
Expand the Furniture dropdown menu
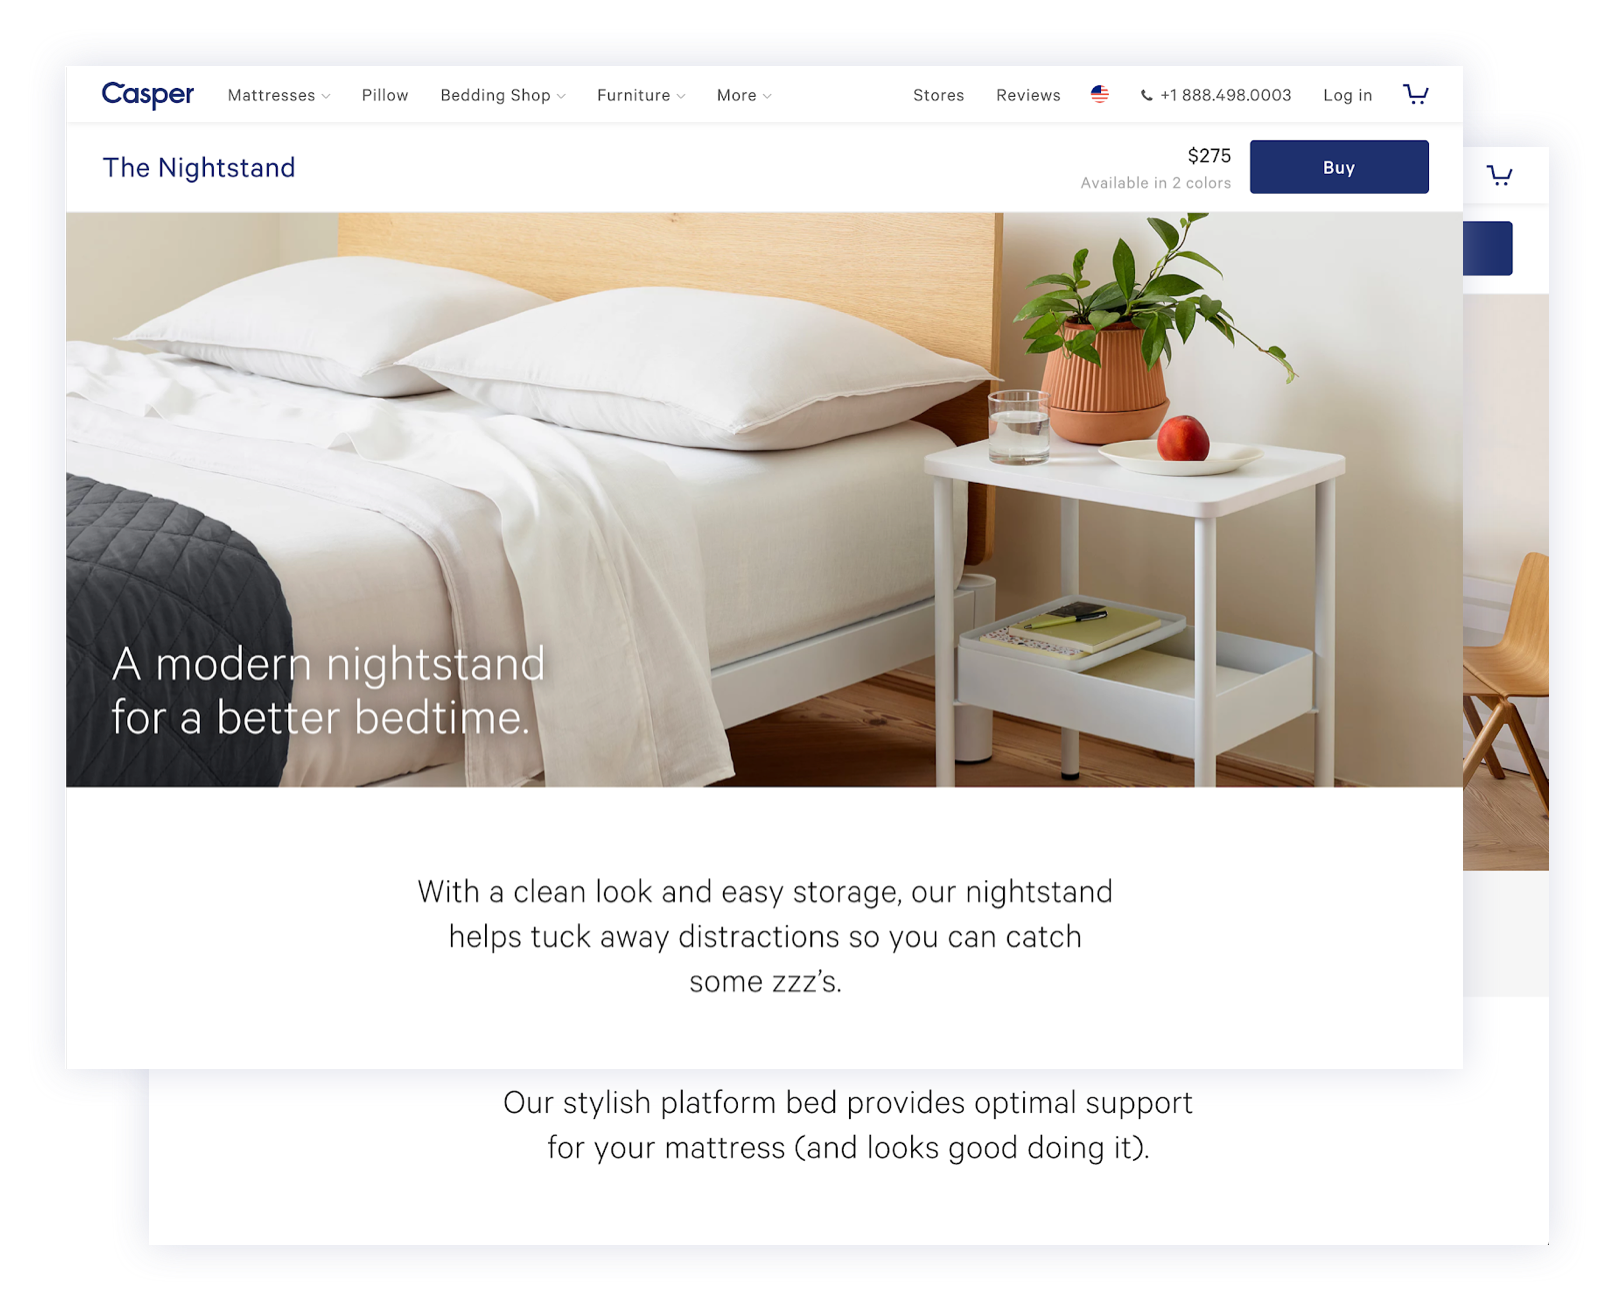(641, 95)
